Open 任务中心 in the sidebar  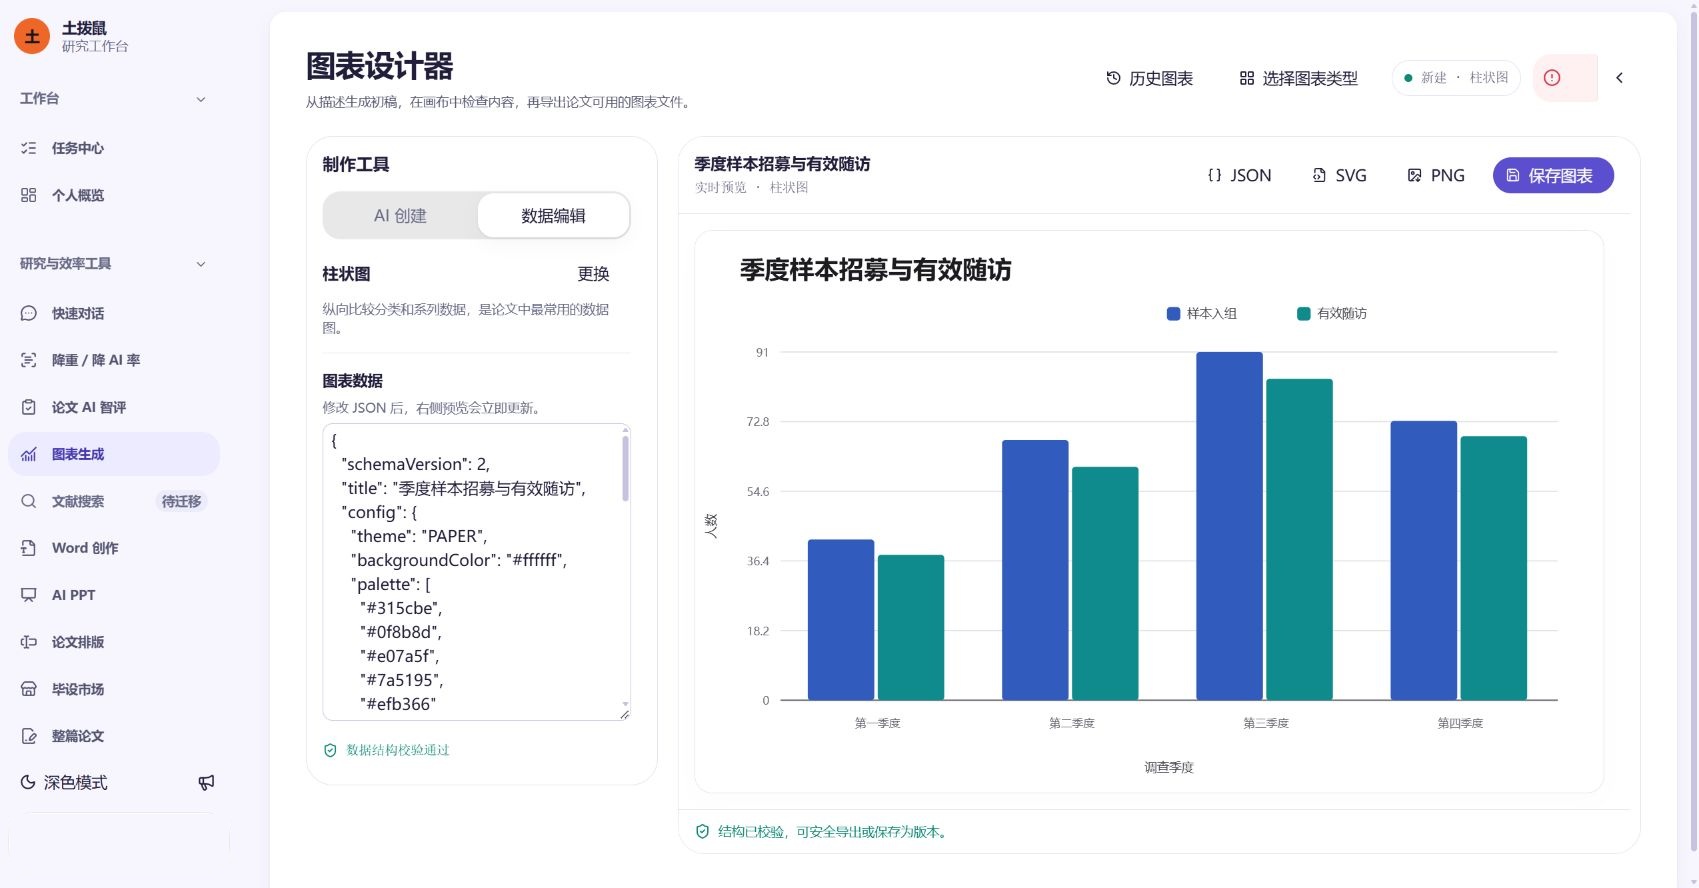(113, 148)
